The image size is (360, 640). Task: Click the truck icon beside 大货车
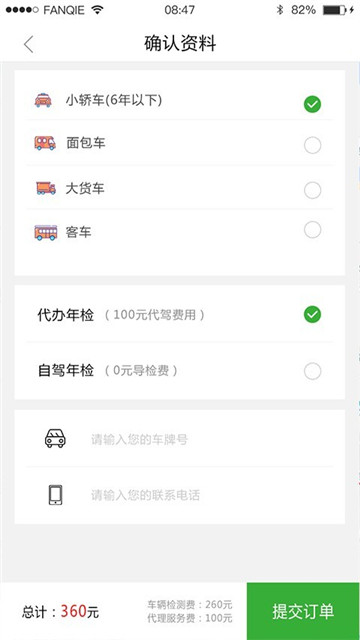click(45, 188)
